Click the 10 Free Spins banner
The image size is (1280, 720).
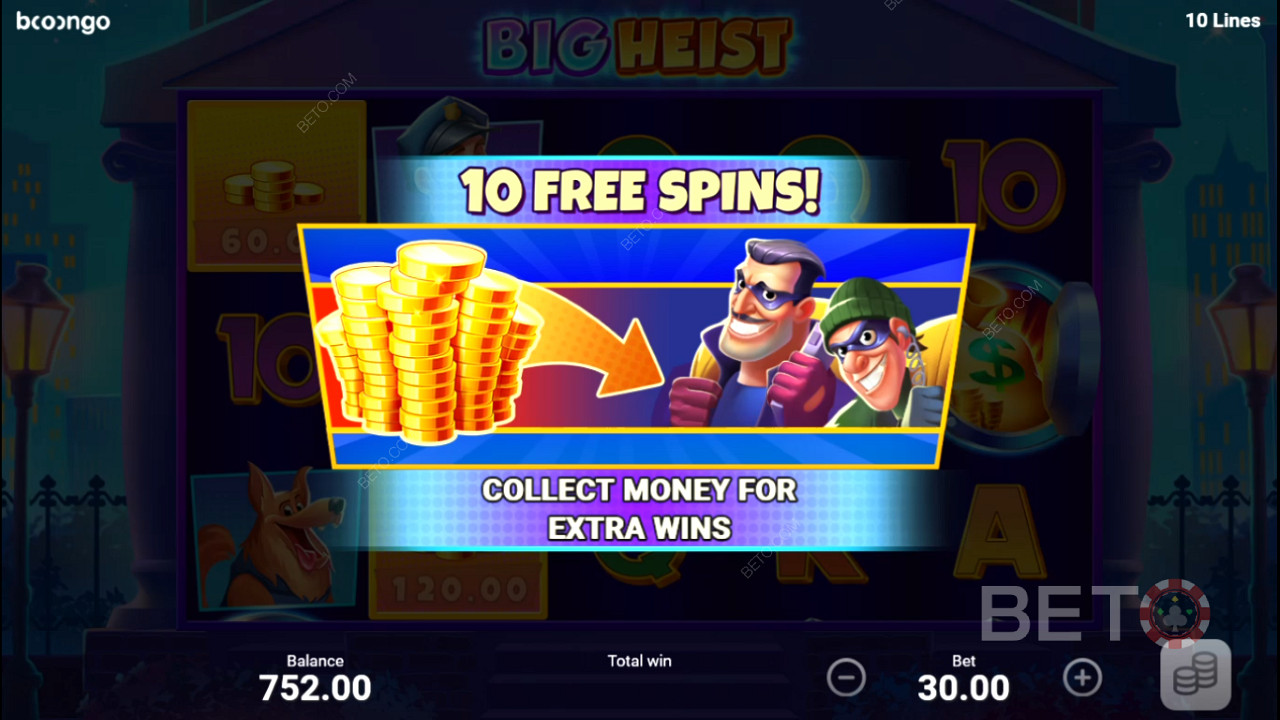point(641,191)
